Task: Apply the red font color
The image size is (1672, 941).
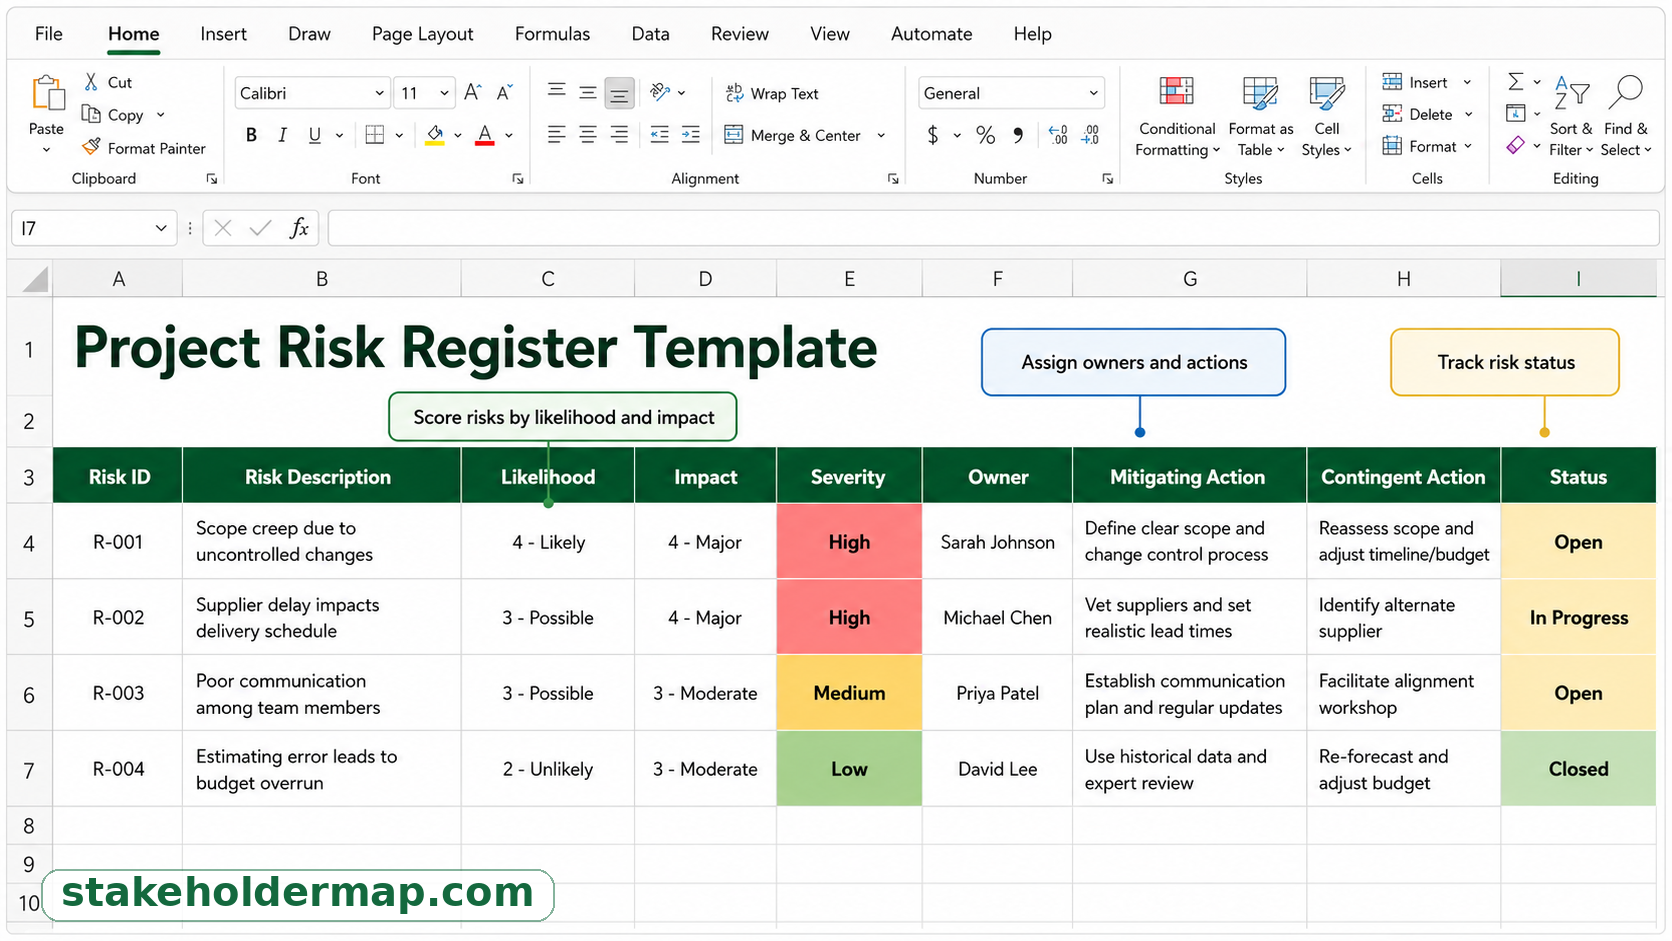Action: (x=485, y=135)
